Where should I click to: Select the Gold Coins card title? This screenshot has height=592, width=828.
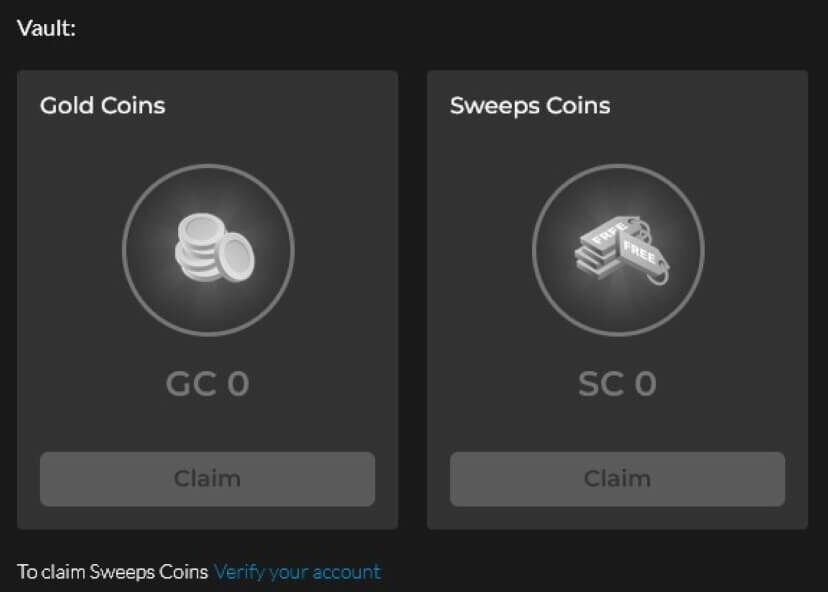pyautogui.click(x=102, y=105)
